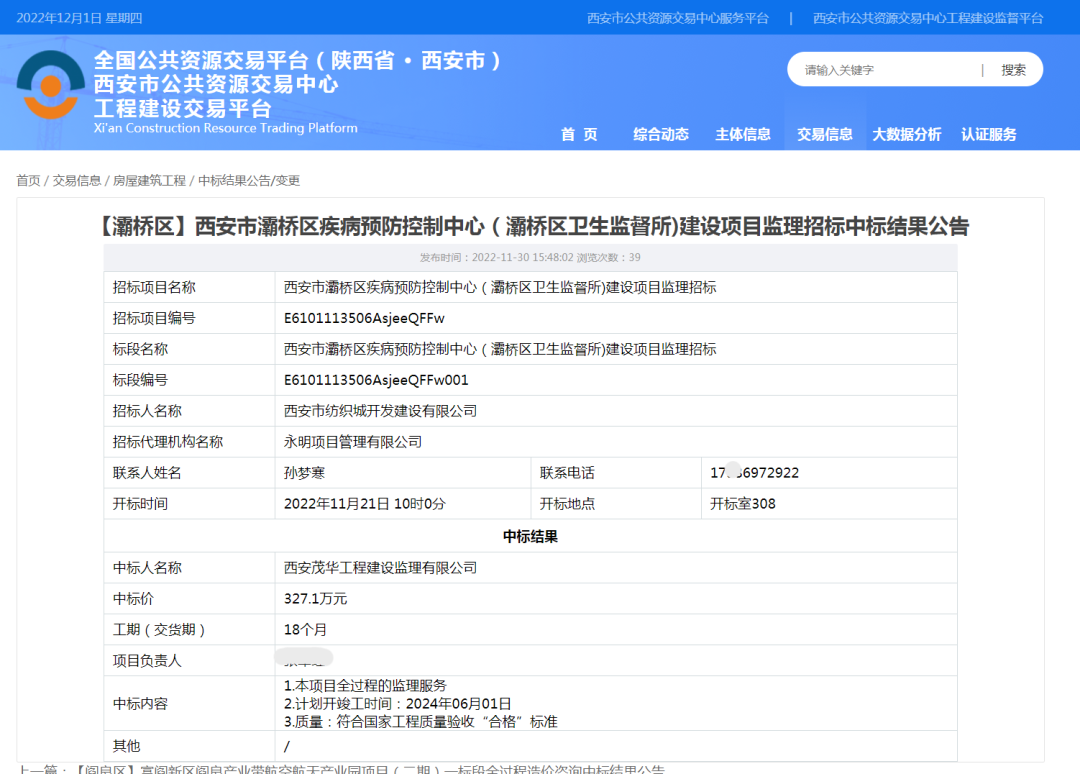The image size is (1080, 774).
Task: Click the 中标结果公告/变更 breadcrumb link
Action: 249,180
